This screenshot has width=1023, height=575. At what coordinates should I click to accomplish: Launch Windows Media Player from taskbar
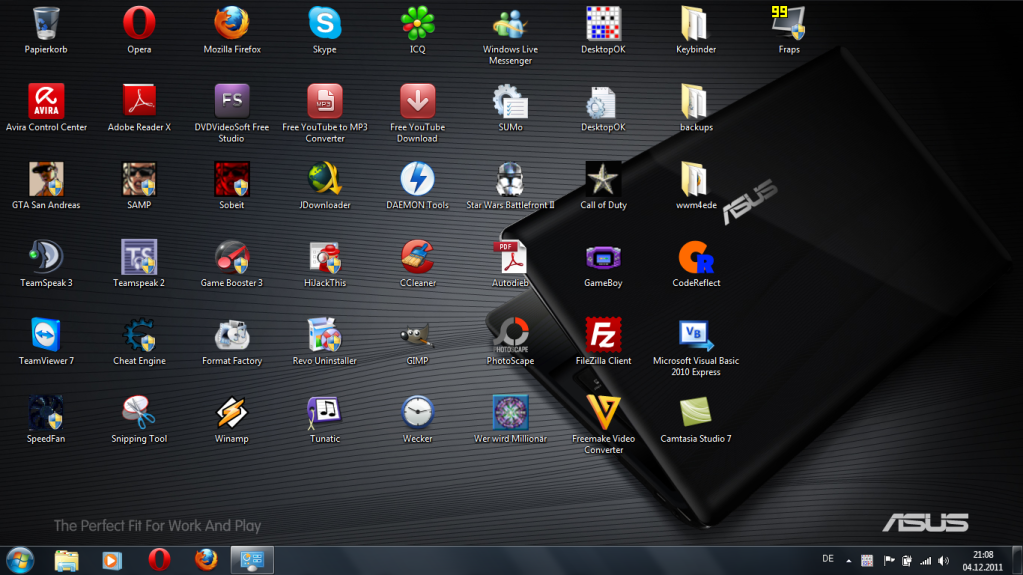point(112,561)
